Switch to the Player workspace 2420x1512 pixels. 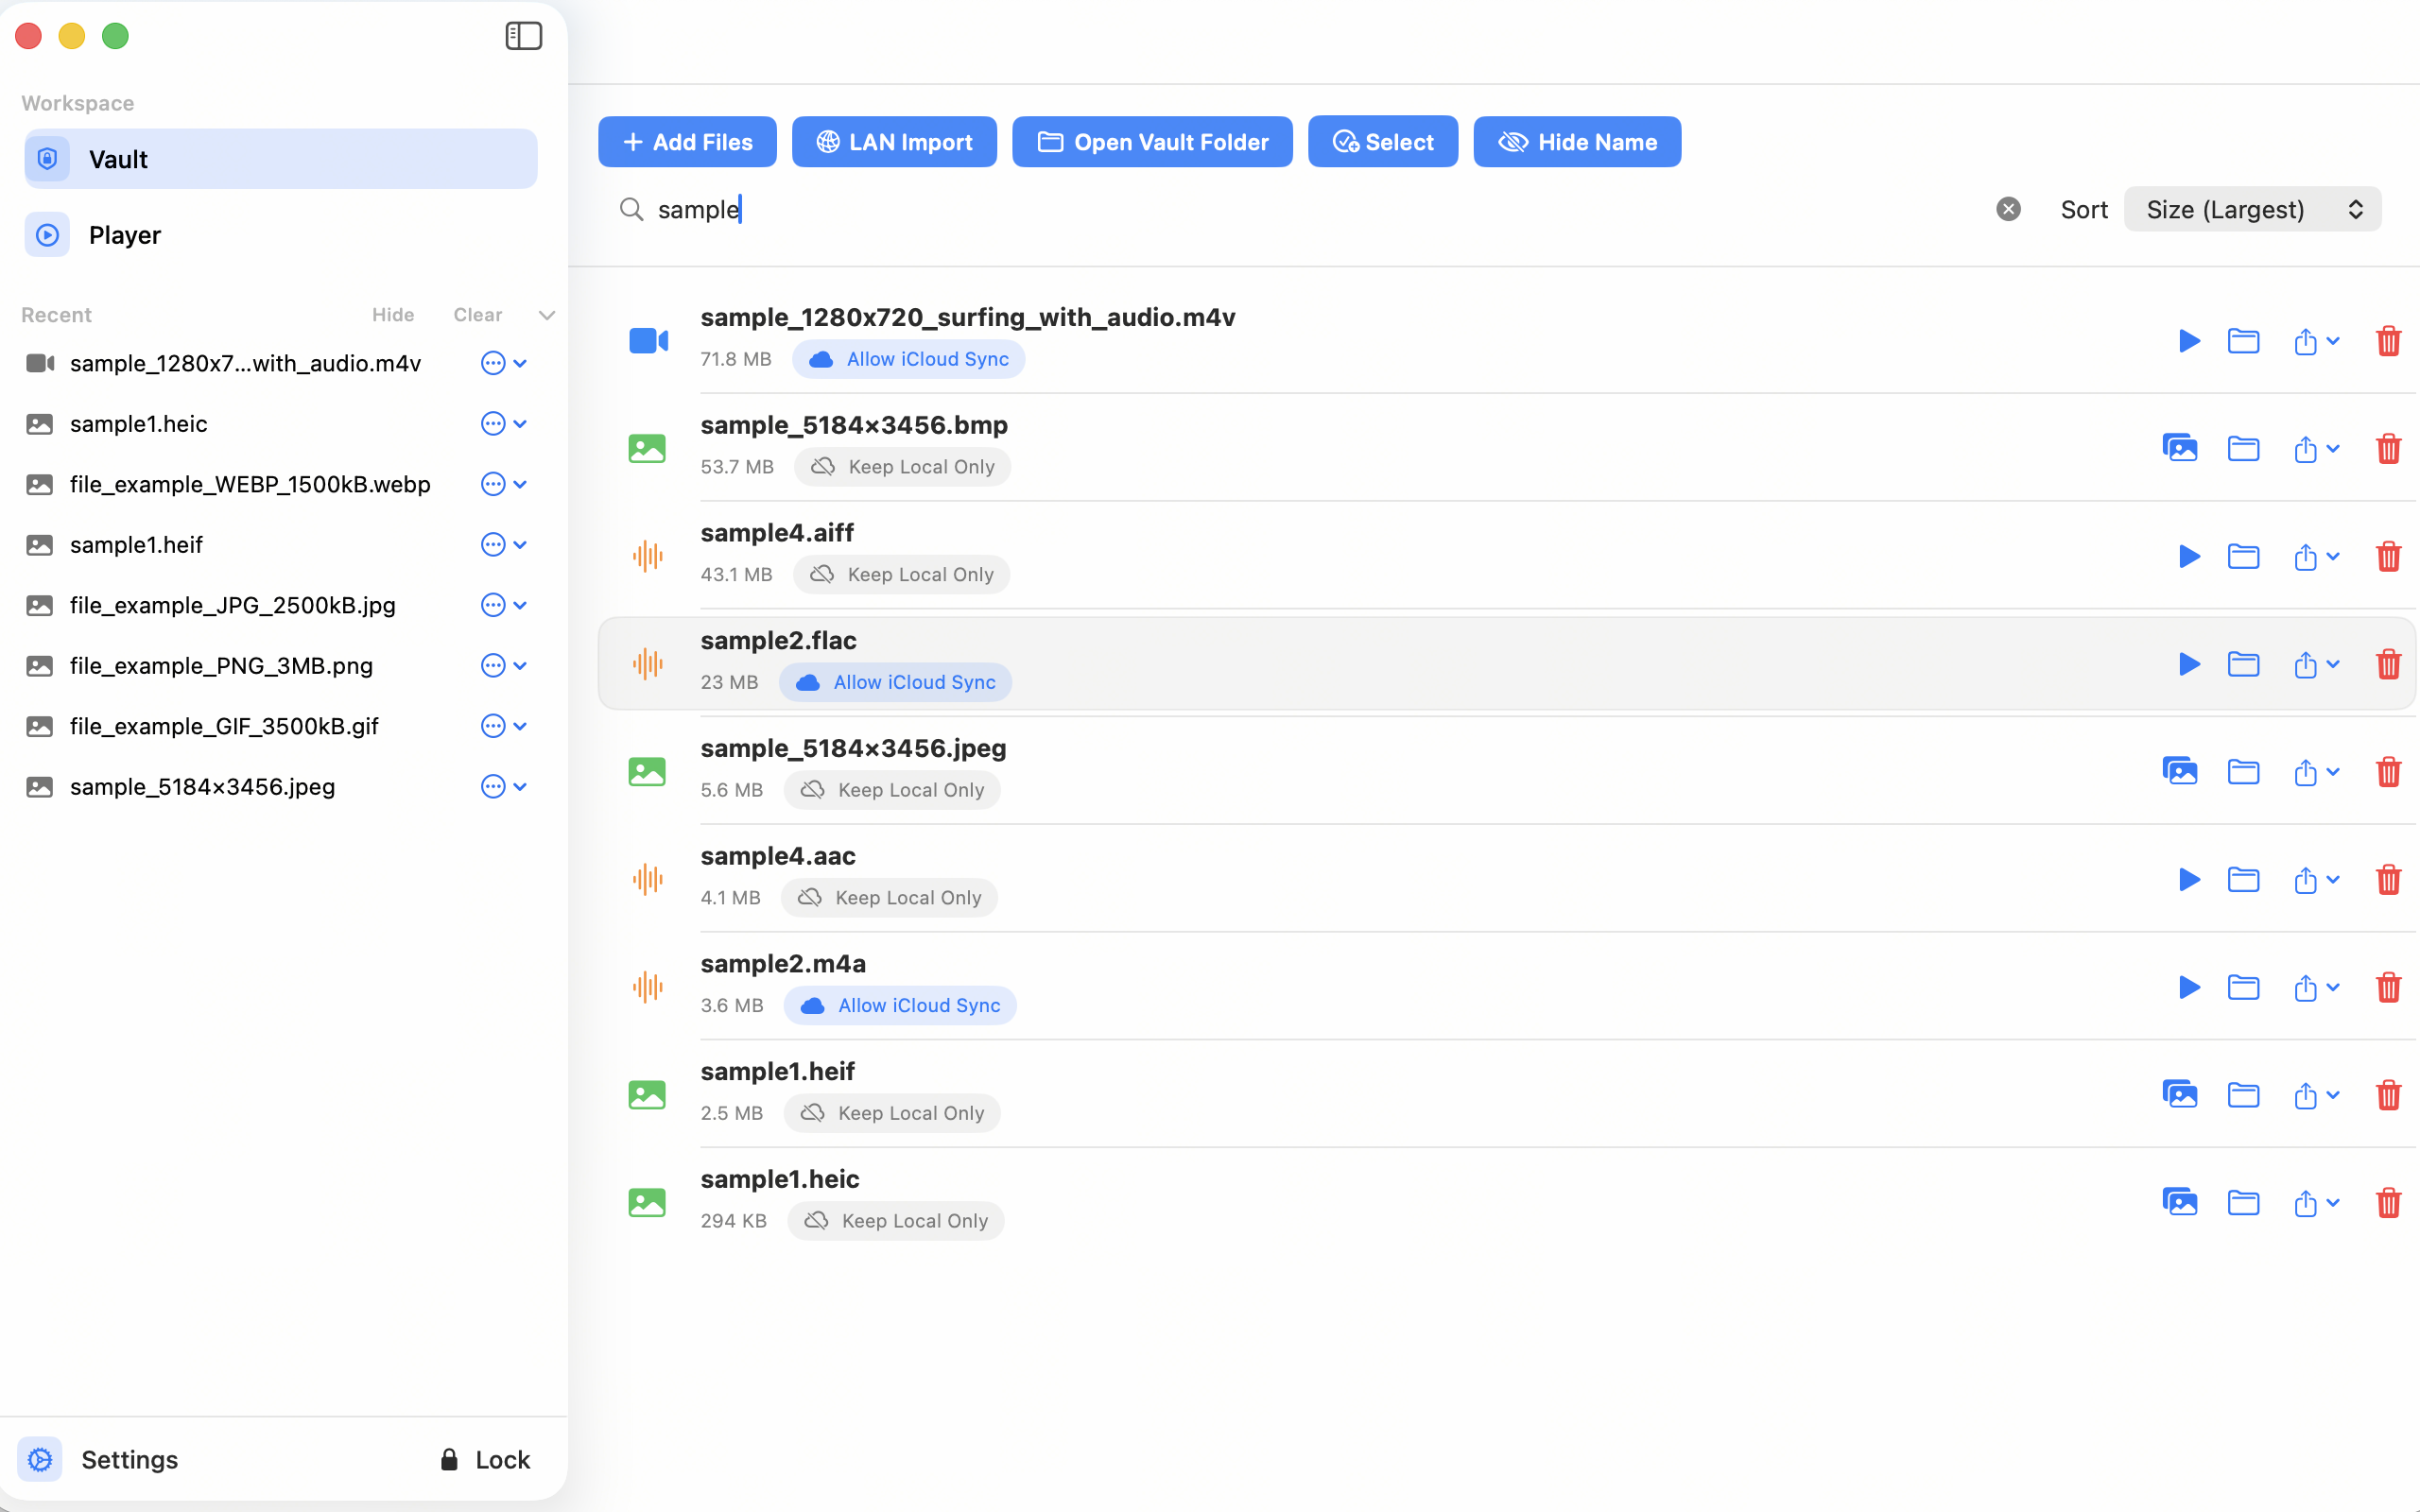[x=124, y=234]
